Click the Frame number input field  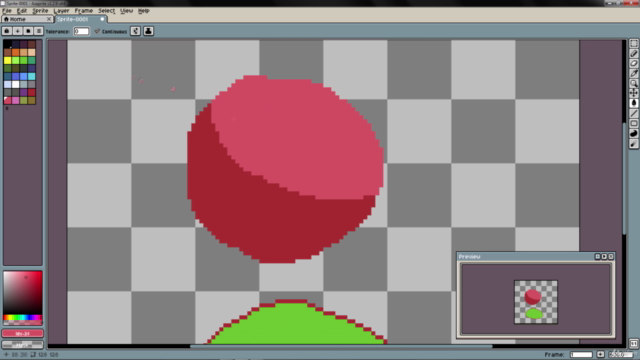point(581,354)
